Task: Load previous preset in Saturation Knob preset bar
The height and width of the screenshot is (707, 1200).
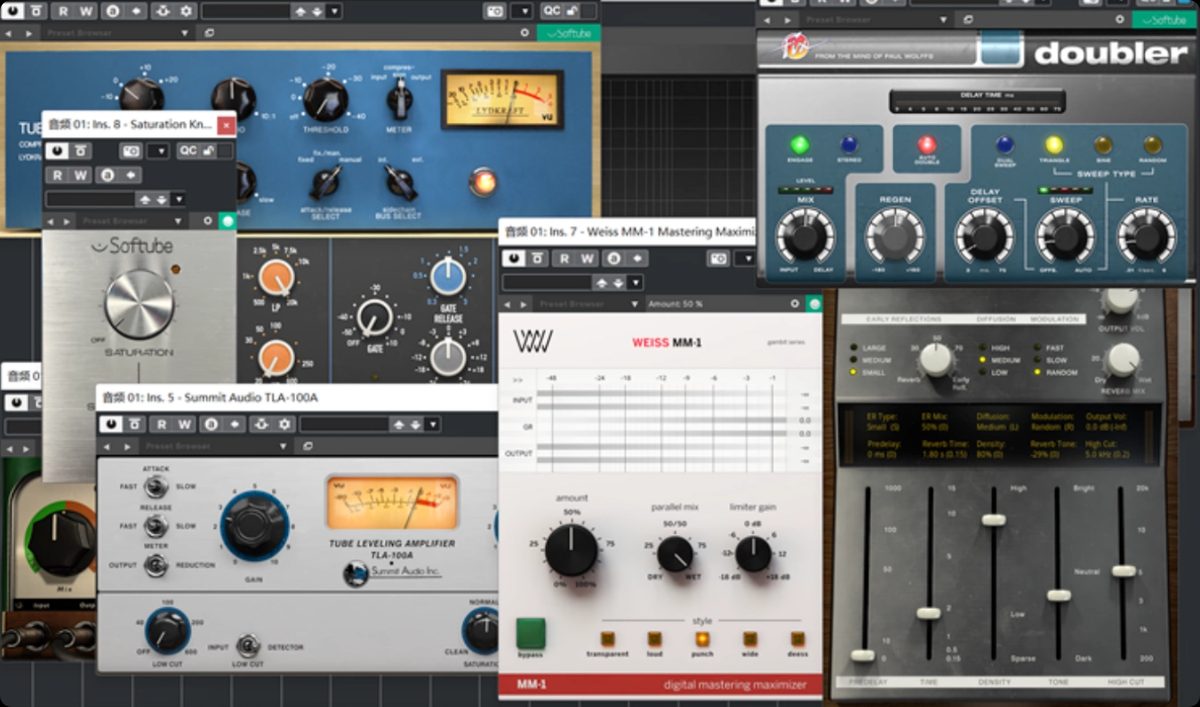Action: (51, 221)
